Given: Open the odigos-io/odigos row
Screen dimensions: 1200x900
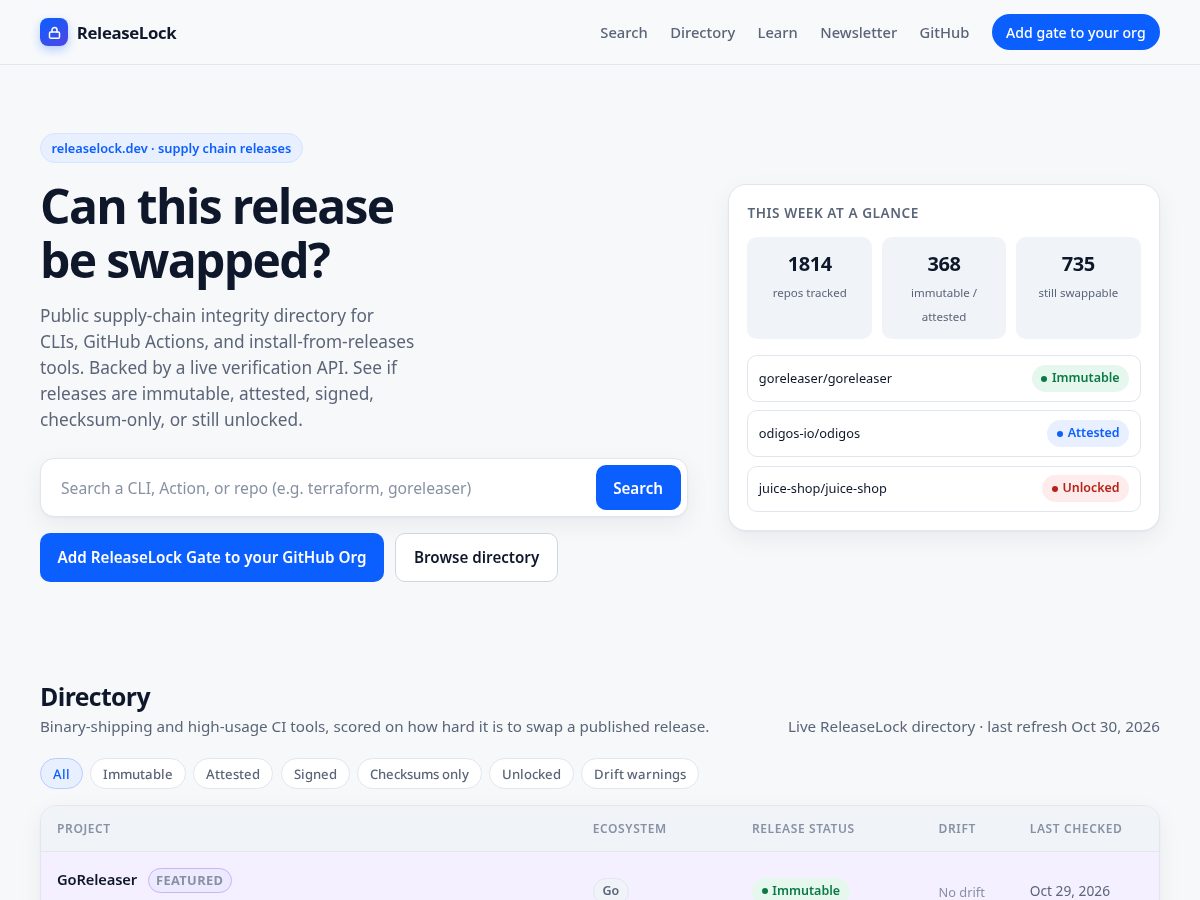Looking at the screenshot, I should click(x=944, y=433).
